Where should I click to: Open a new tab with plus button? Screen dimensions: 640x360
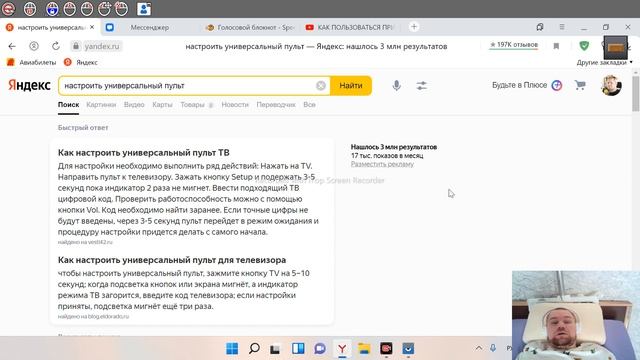click(414, 27)
